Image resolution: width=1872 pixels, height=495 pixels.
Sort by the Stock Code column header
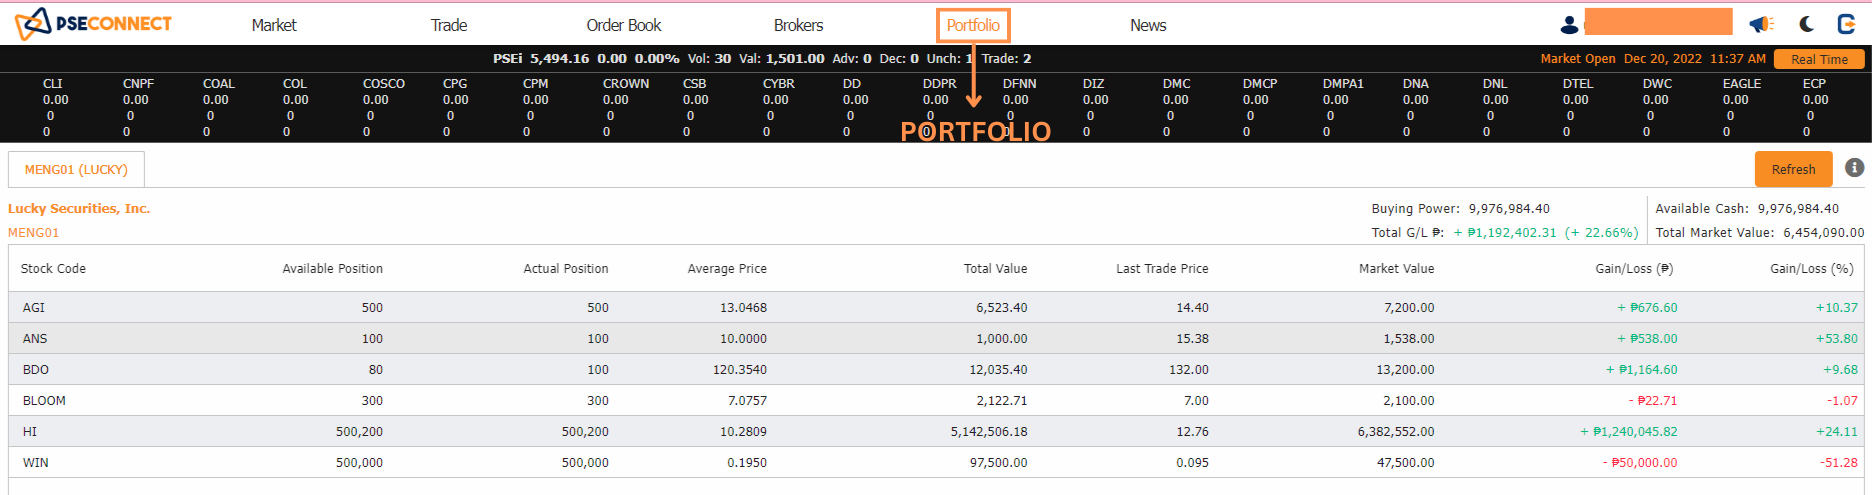[x=53, y=269]
